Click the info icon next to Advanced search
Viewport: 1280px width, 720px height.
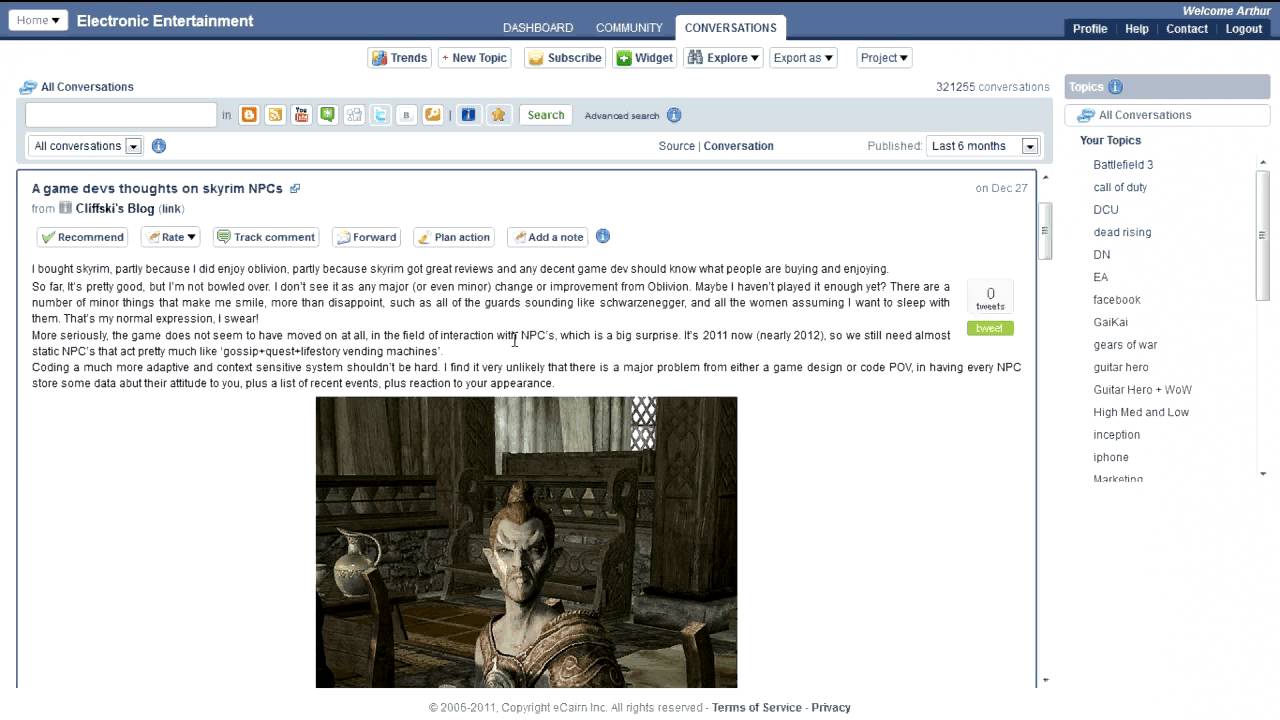tap(674, 115)
